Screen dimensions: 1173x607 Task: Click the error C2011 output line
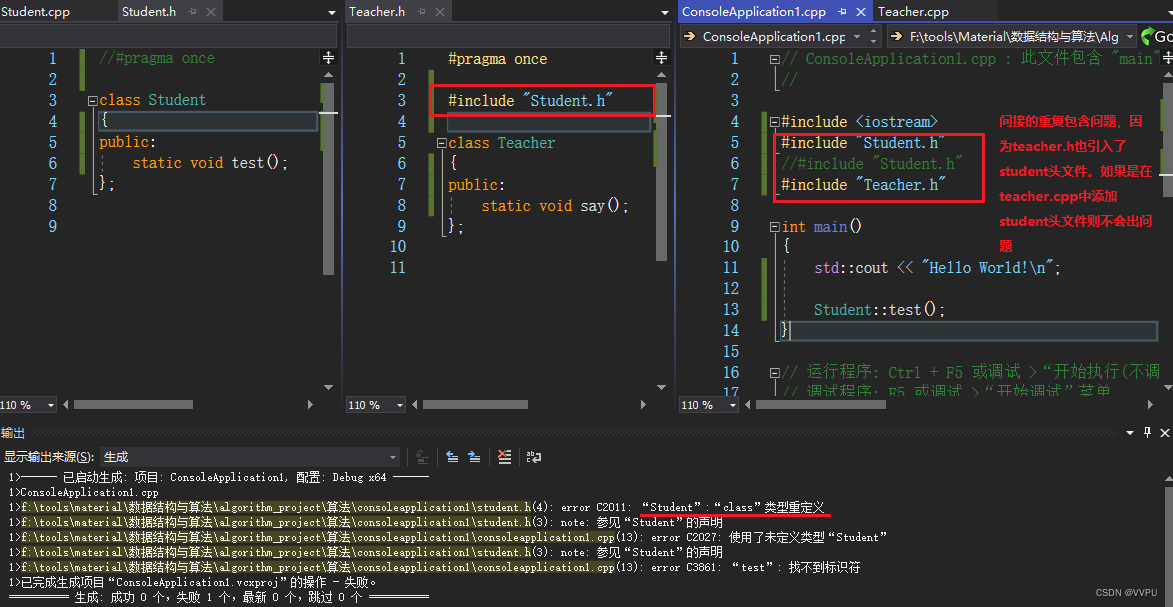[x=417, y=507]
